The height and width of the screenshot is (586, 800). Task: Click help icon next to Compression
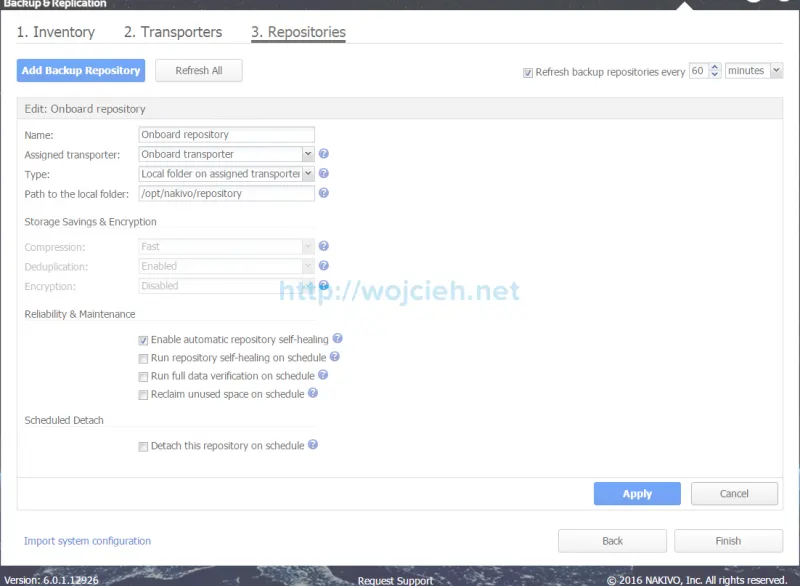click(324, 247)
